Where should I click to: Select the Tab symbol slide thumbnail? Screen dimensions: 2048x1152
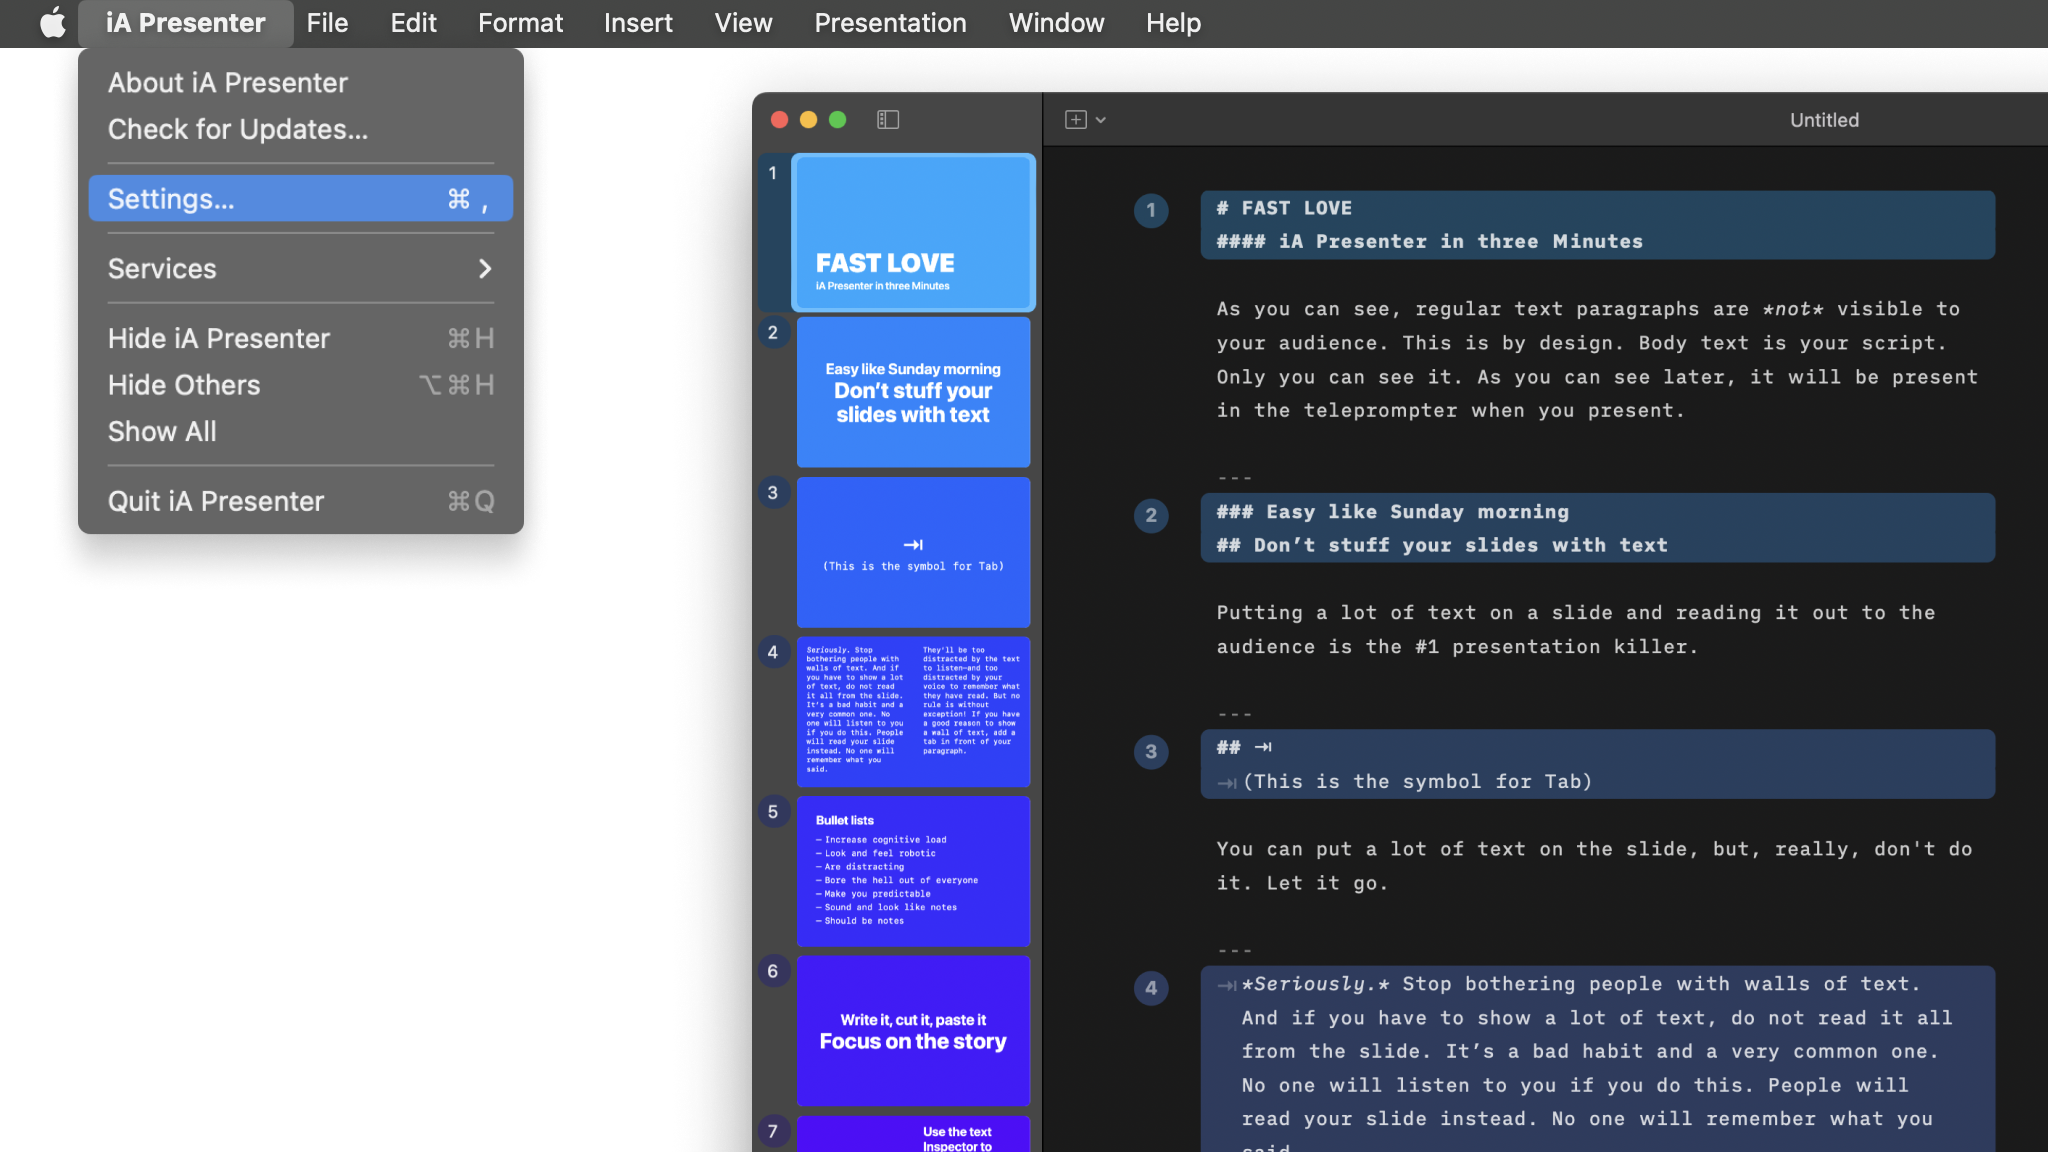tap(913, 552)
